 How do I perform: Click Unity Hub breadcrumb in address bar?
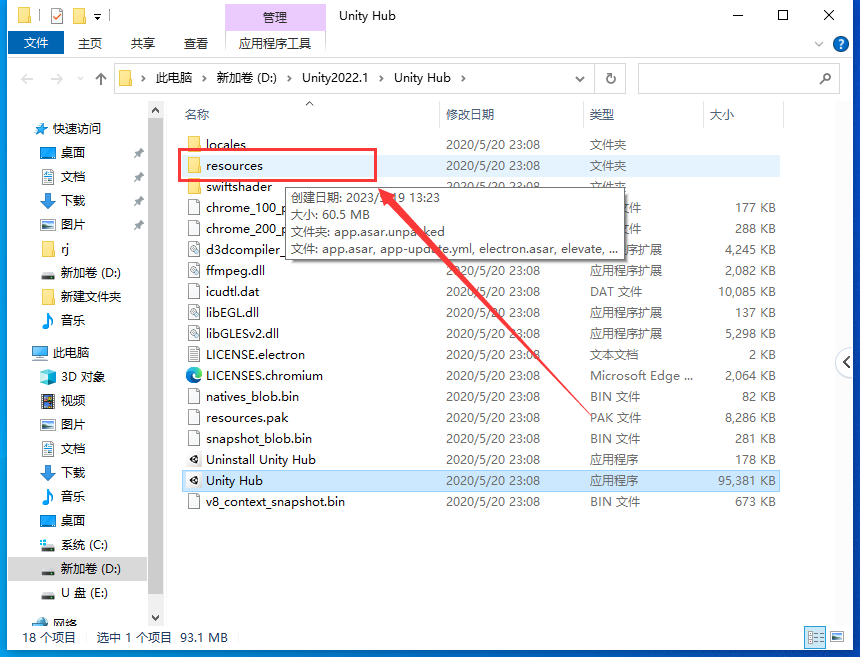[422, 78]
